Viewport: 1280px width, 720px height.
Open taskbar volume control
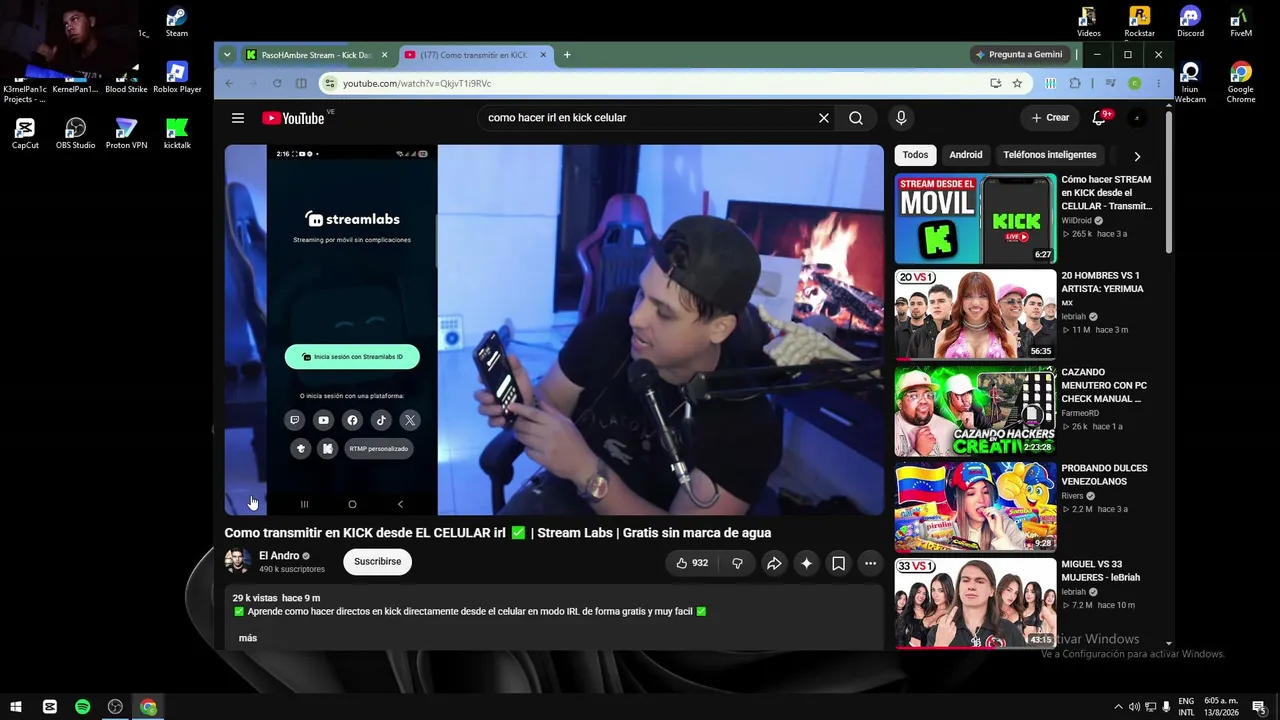coord(1134,707)
